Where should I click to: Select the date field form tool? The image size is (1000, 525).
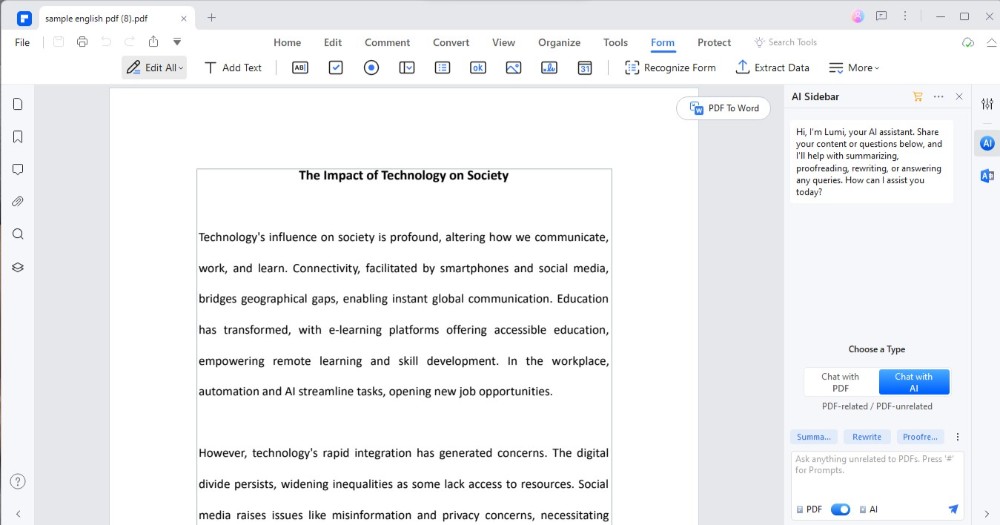585,68
